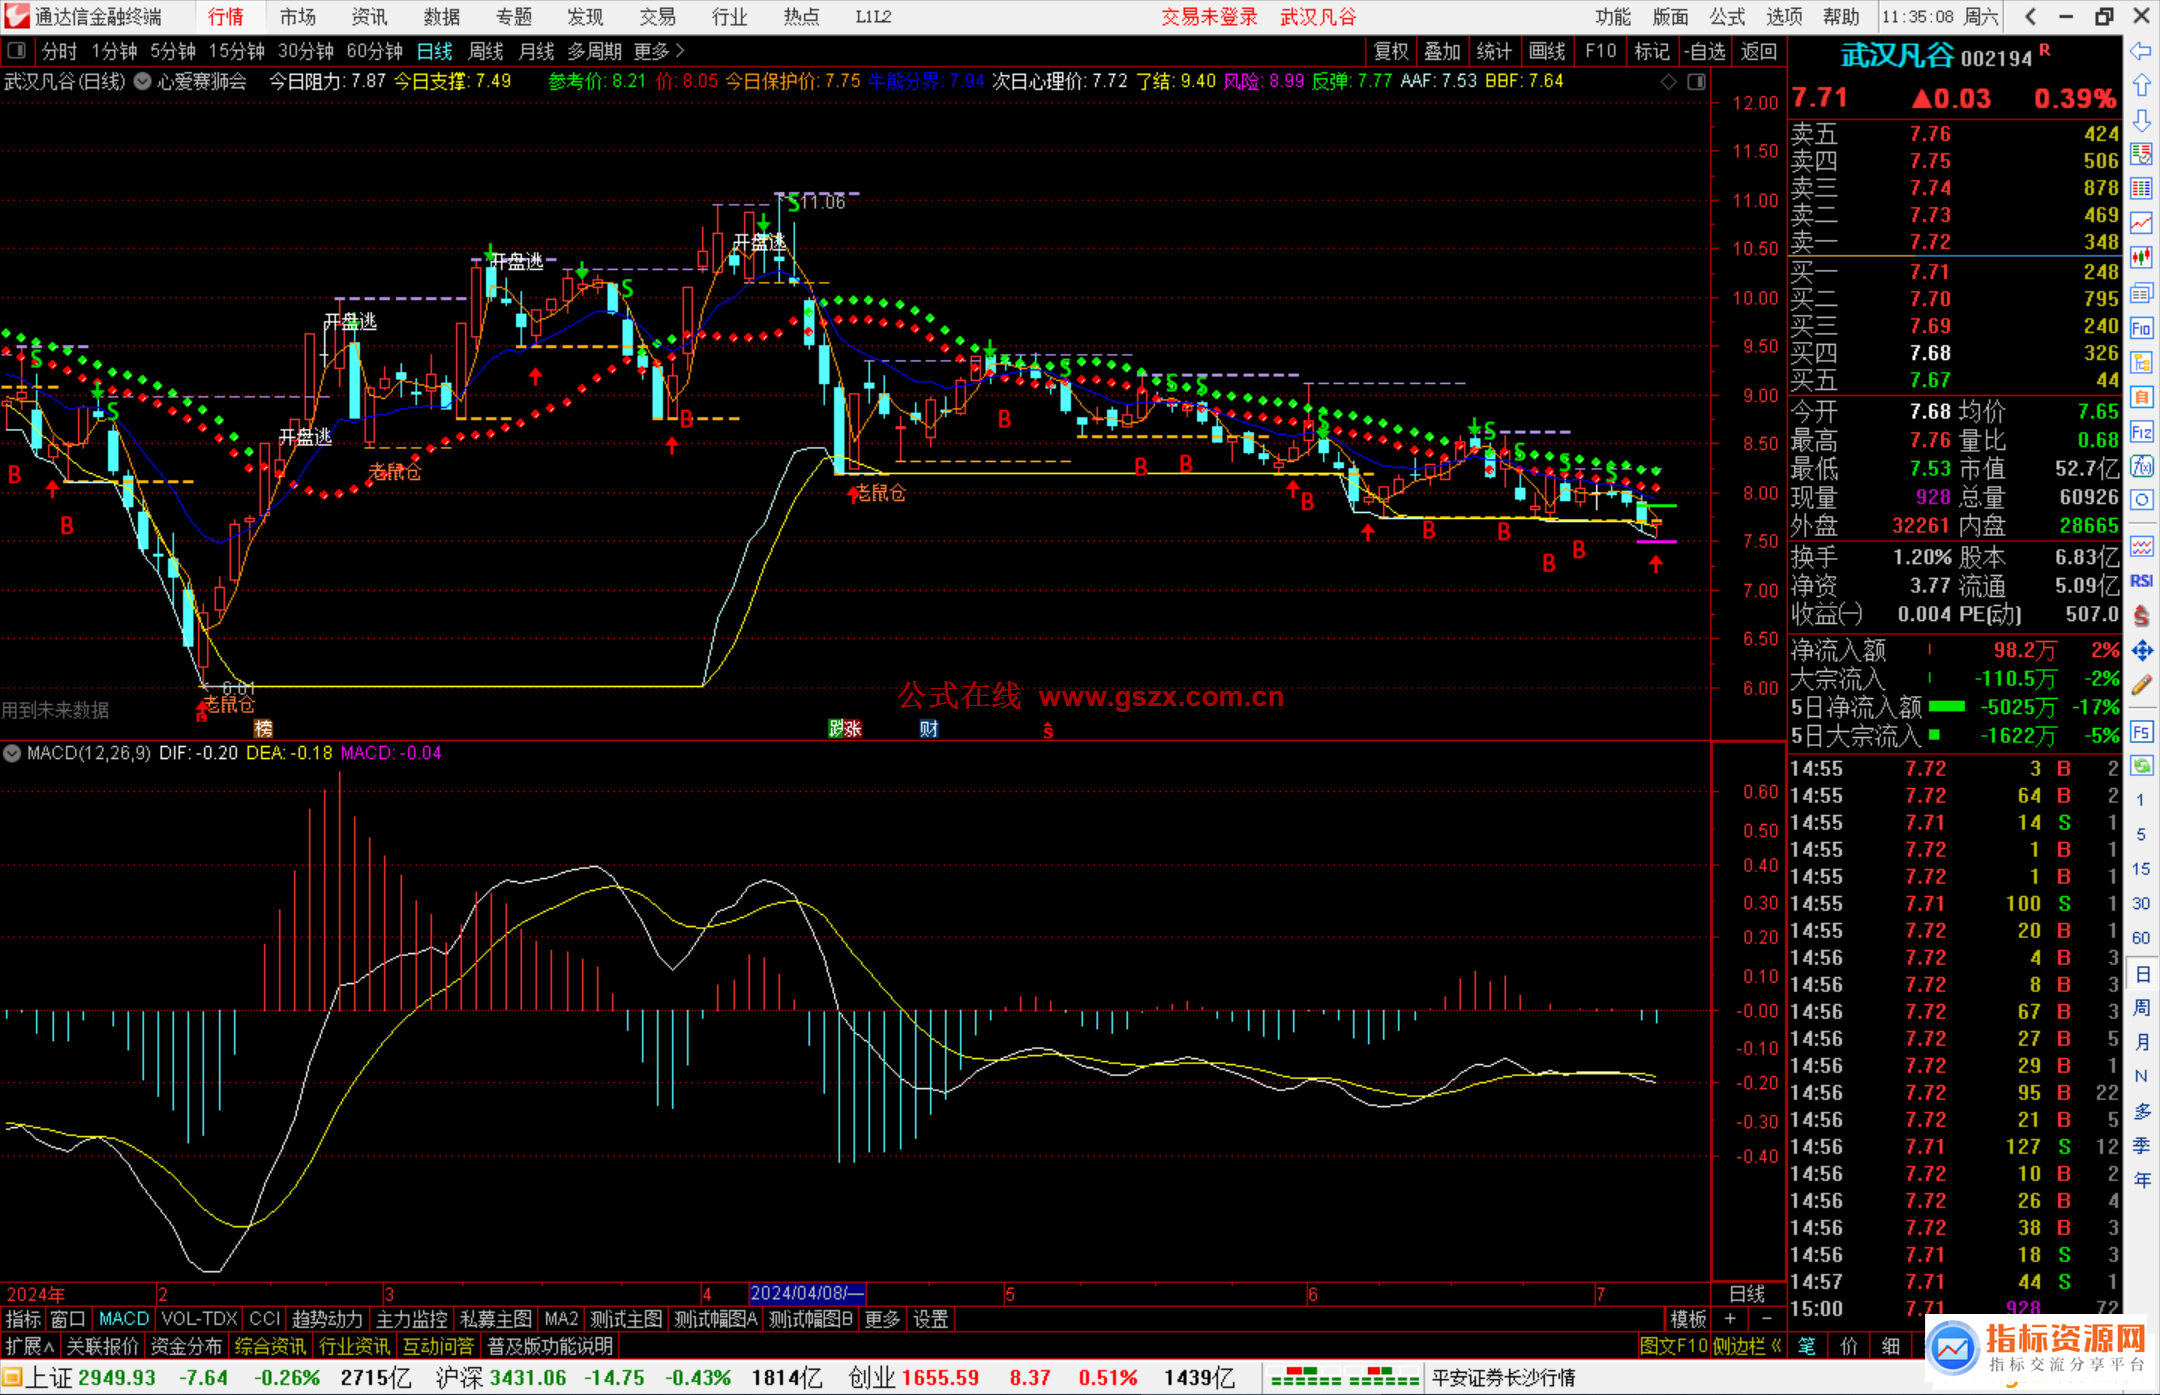Click the 返回 return button
Screen dimensions: 2160x1395
coord(1758,51)
